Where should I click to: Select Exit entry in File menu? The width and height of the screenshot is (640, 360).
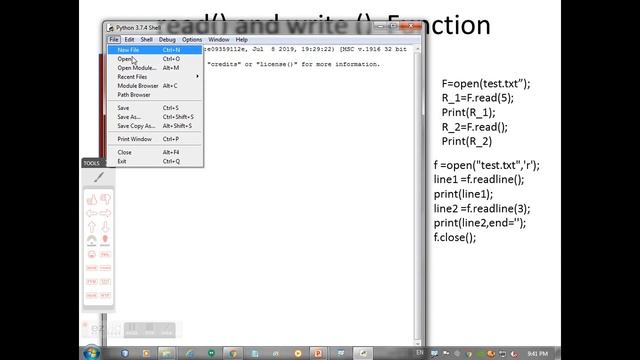(x=155, y=161)
